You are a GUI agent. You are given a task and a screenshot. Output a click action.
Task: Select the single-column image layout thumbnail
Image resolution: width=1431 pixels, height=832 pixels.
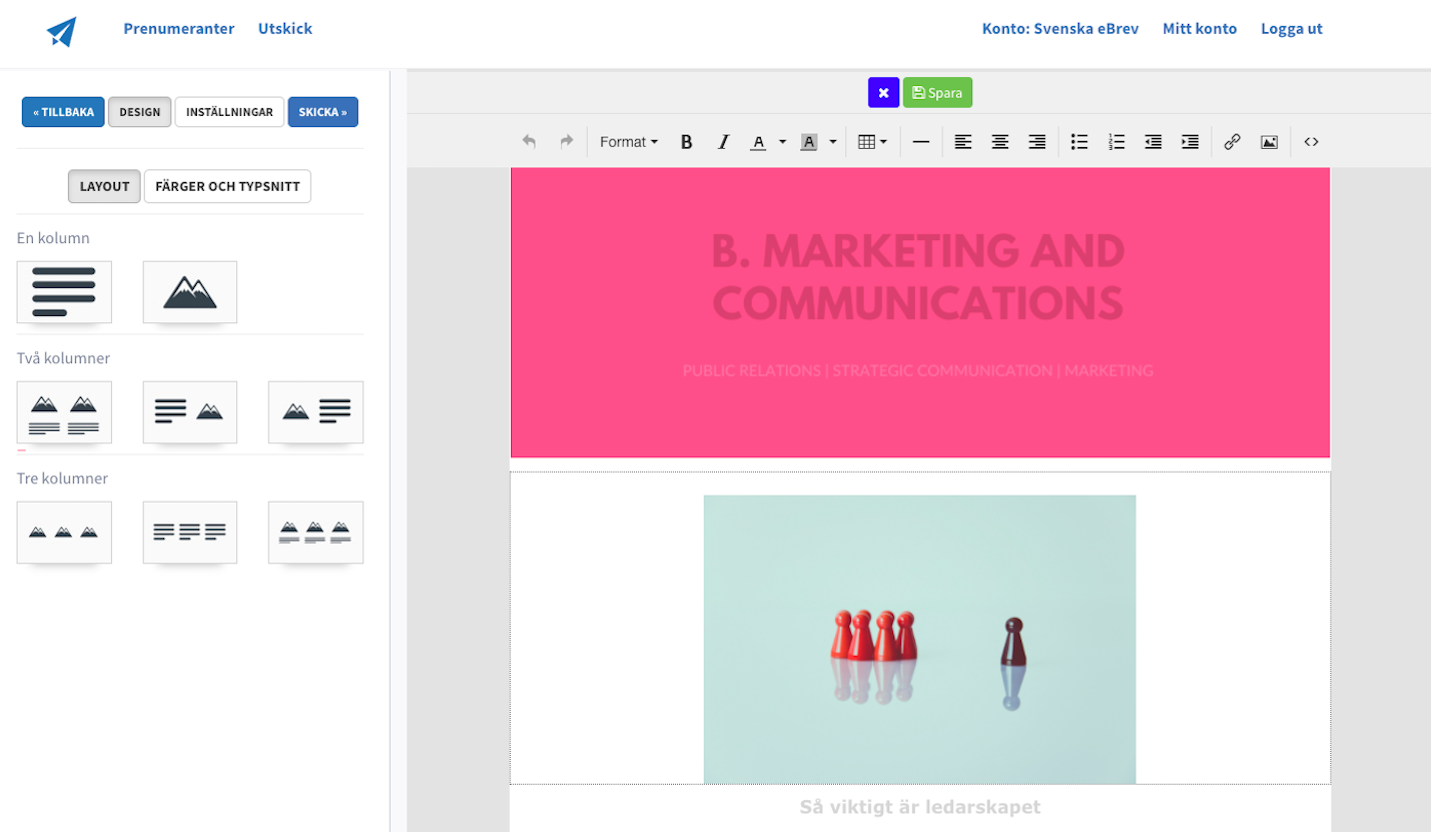point(190,292)
